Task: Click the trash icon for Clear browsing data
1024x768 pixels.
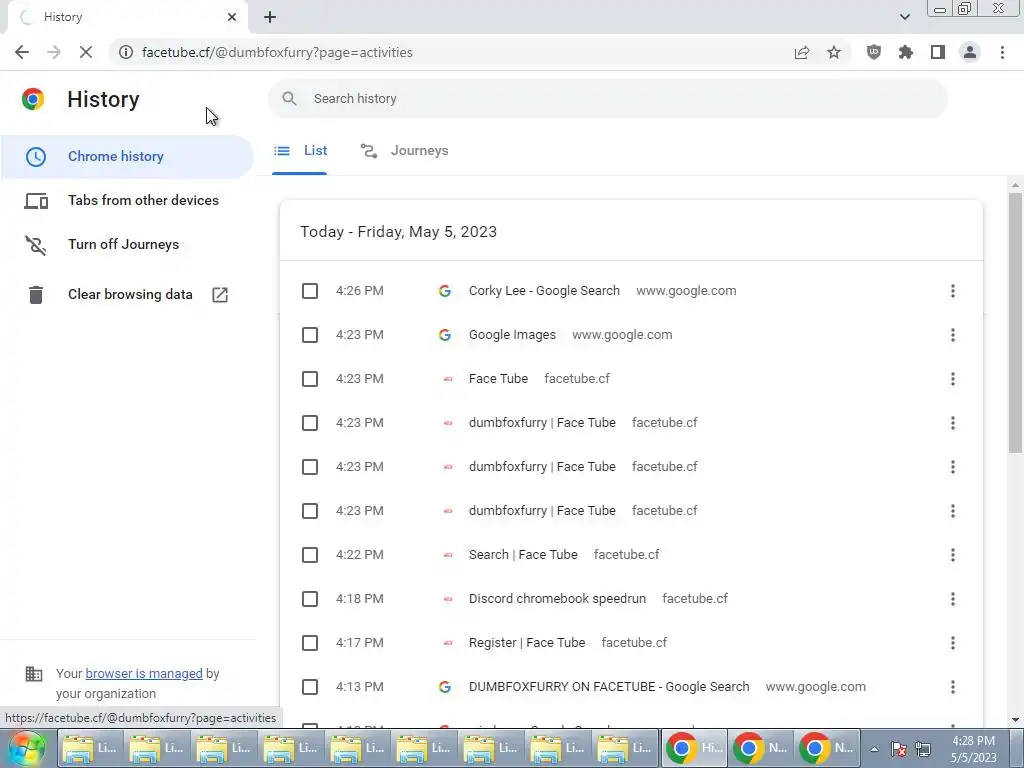Action: pos(36,295)
